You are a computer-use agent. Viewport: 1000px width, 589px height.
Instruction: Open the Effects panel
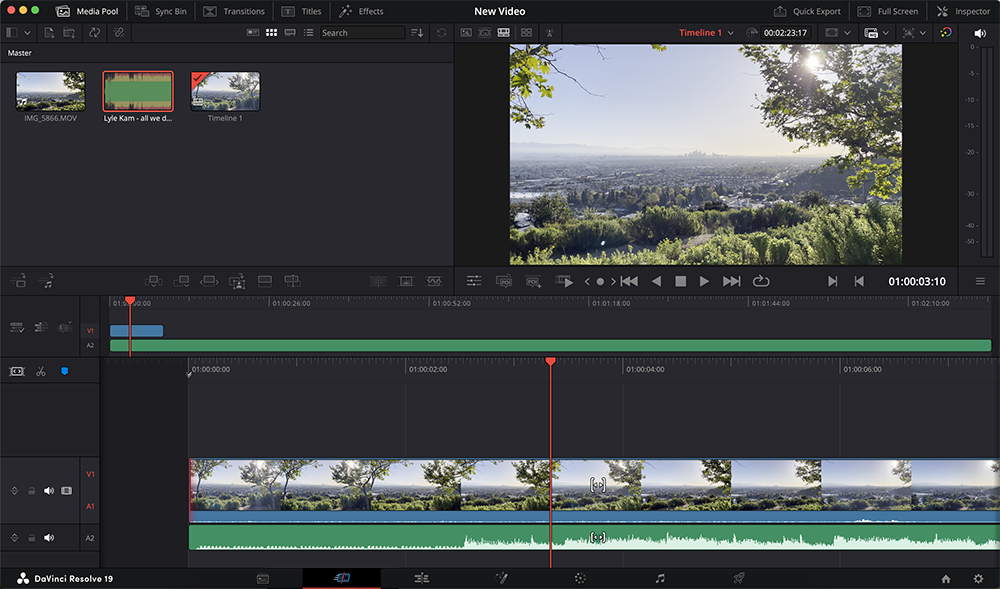361,11
